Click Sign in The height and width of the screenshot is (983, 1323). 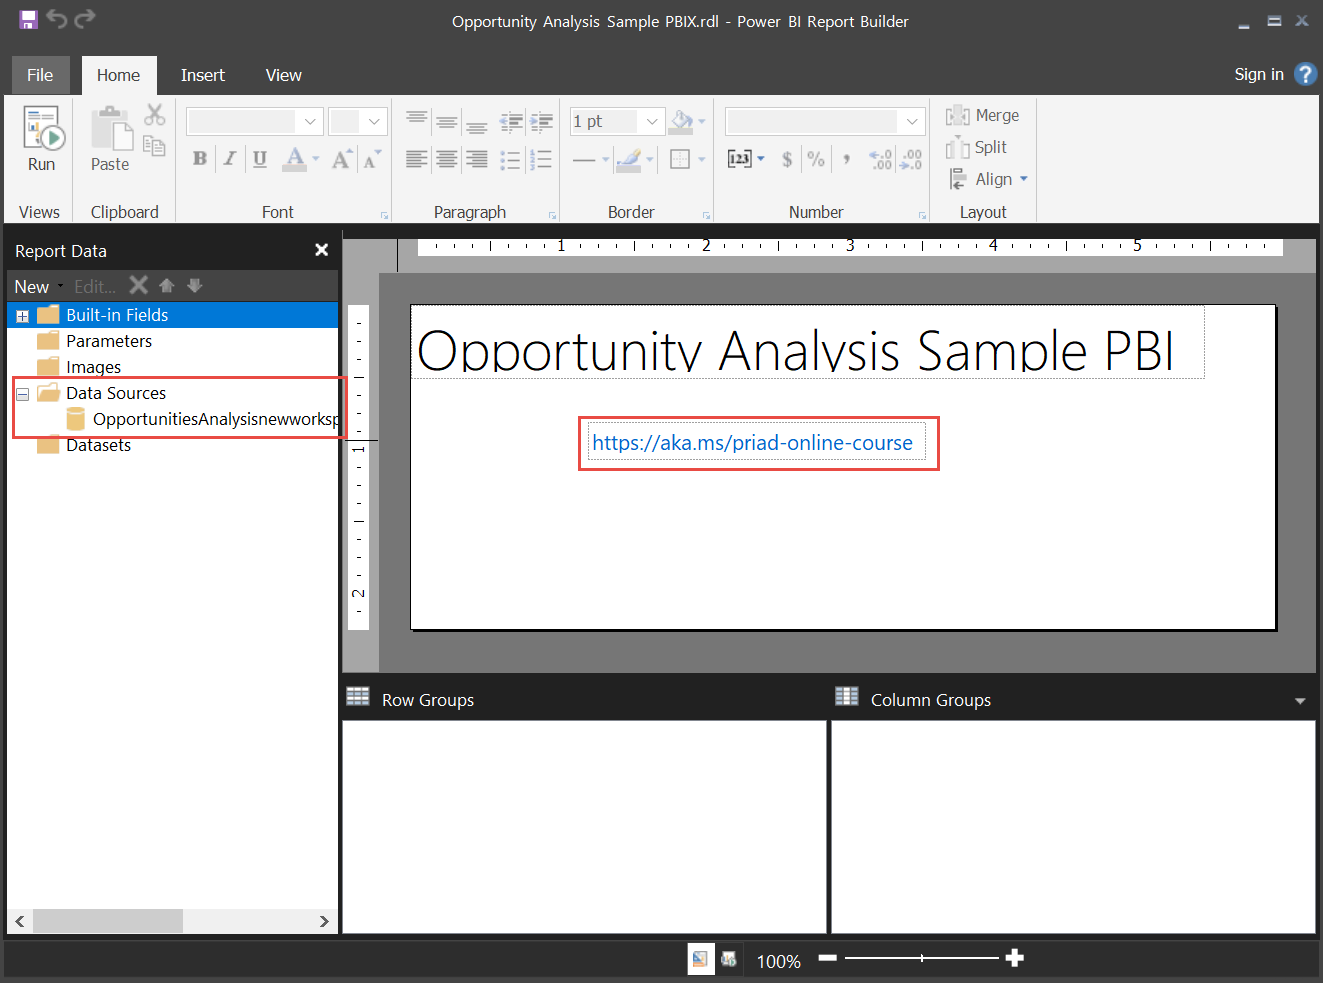(x=1259, y=74)
